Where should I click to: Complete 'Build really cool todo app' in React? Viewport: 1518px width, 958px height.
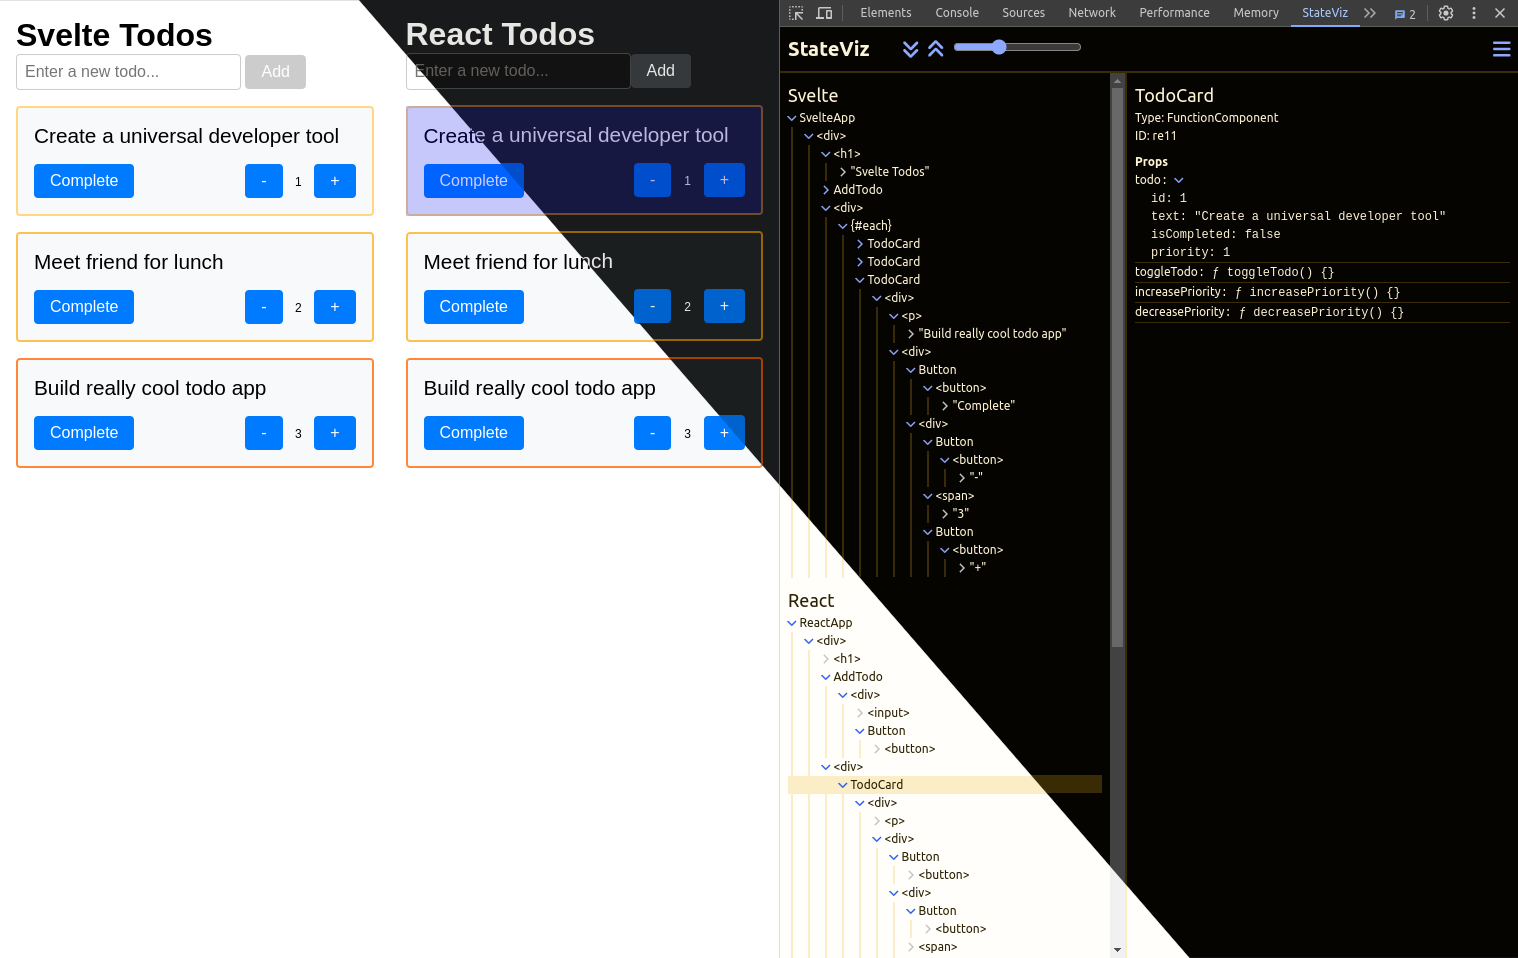(x=474, y=432)
